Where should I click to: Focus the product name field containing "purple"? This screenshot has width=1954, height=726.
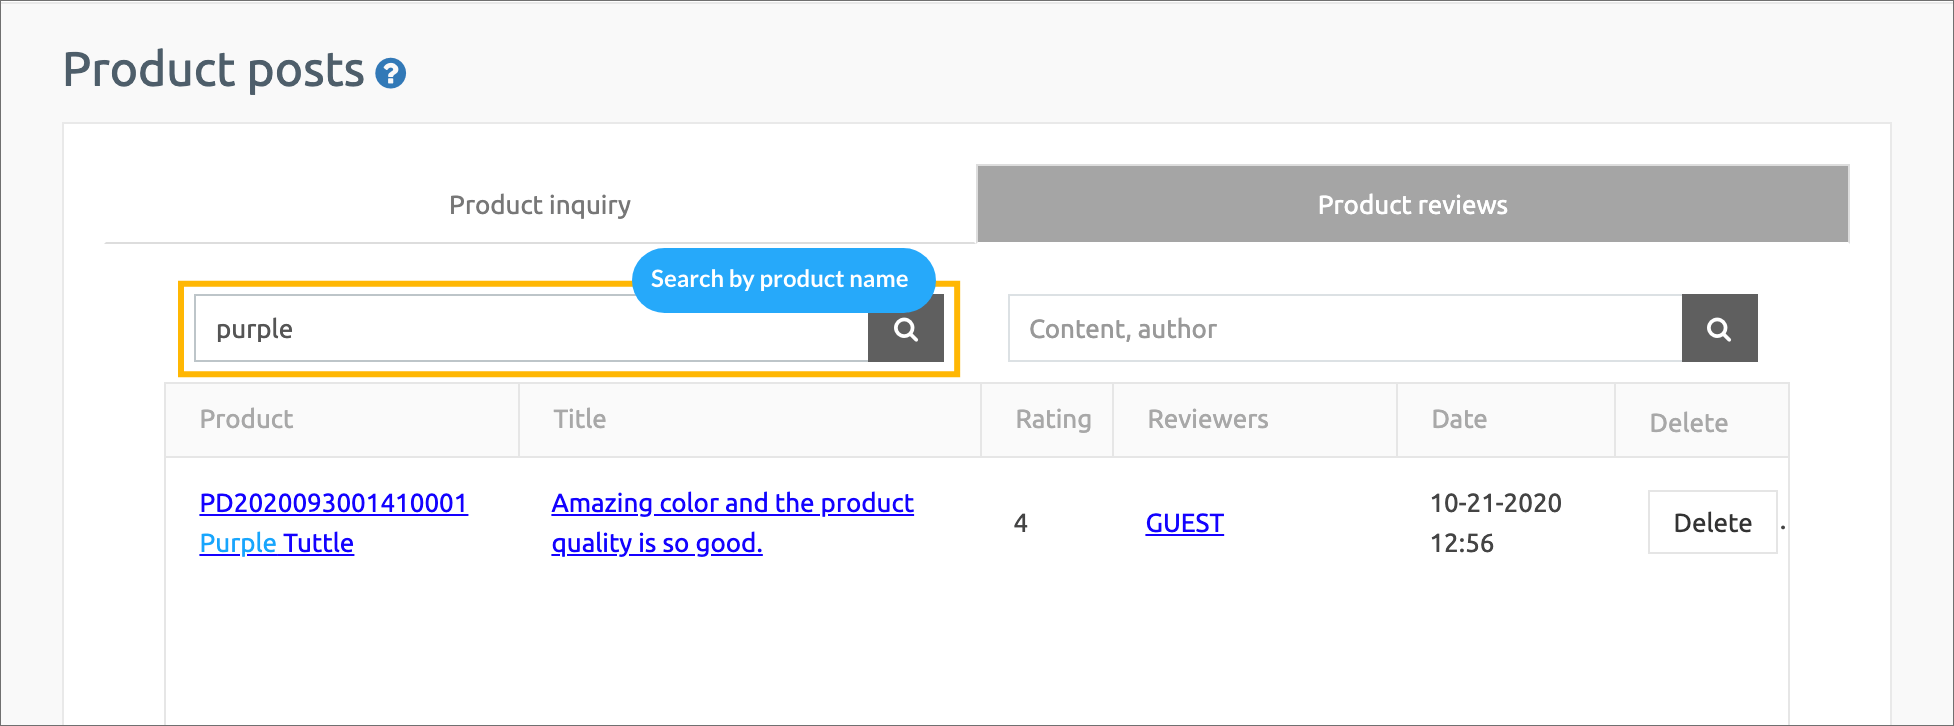530,329
